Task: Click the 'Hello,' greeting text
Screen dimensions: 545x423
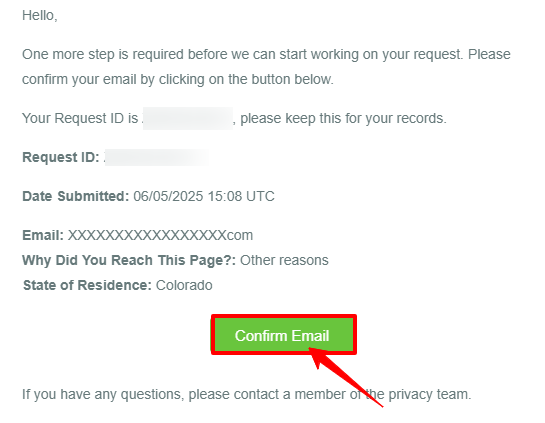Action: click(x=40, y=16)
